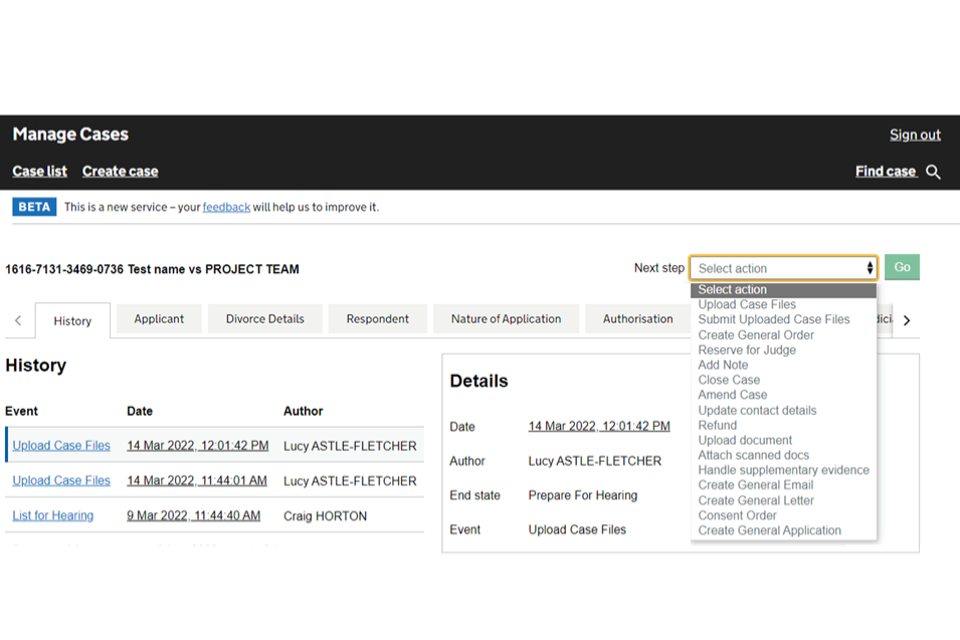The height and width of the screenshot is (640, 960).
Task: Open the List for Hearing event
Action: 53,516
